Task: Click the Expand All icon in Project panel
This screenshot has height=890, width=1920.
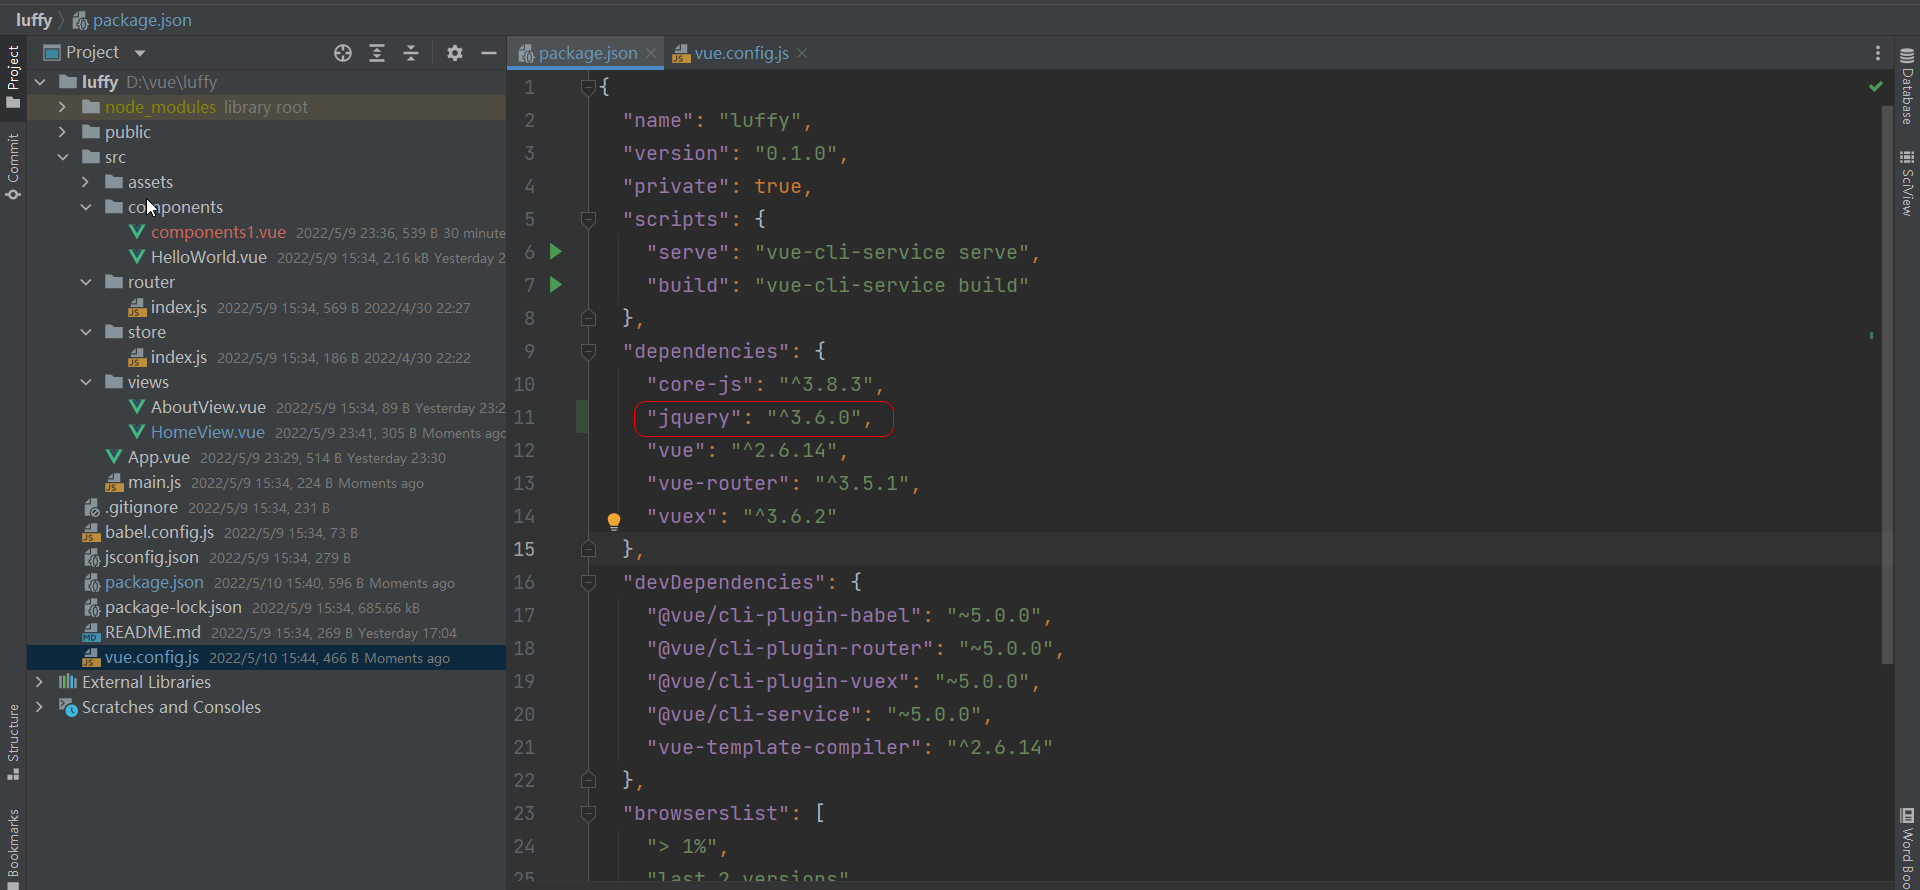Action: click(377, 53)
